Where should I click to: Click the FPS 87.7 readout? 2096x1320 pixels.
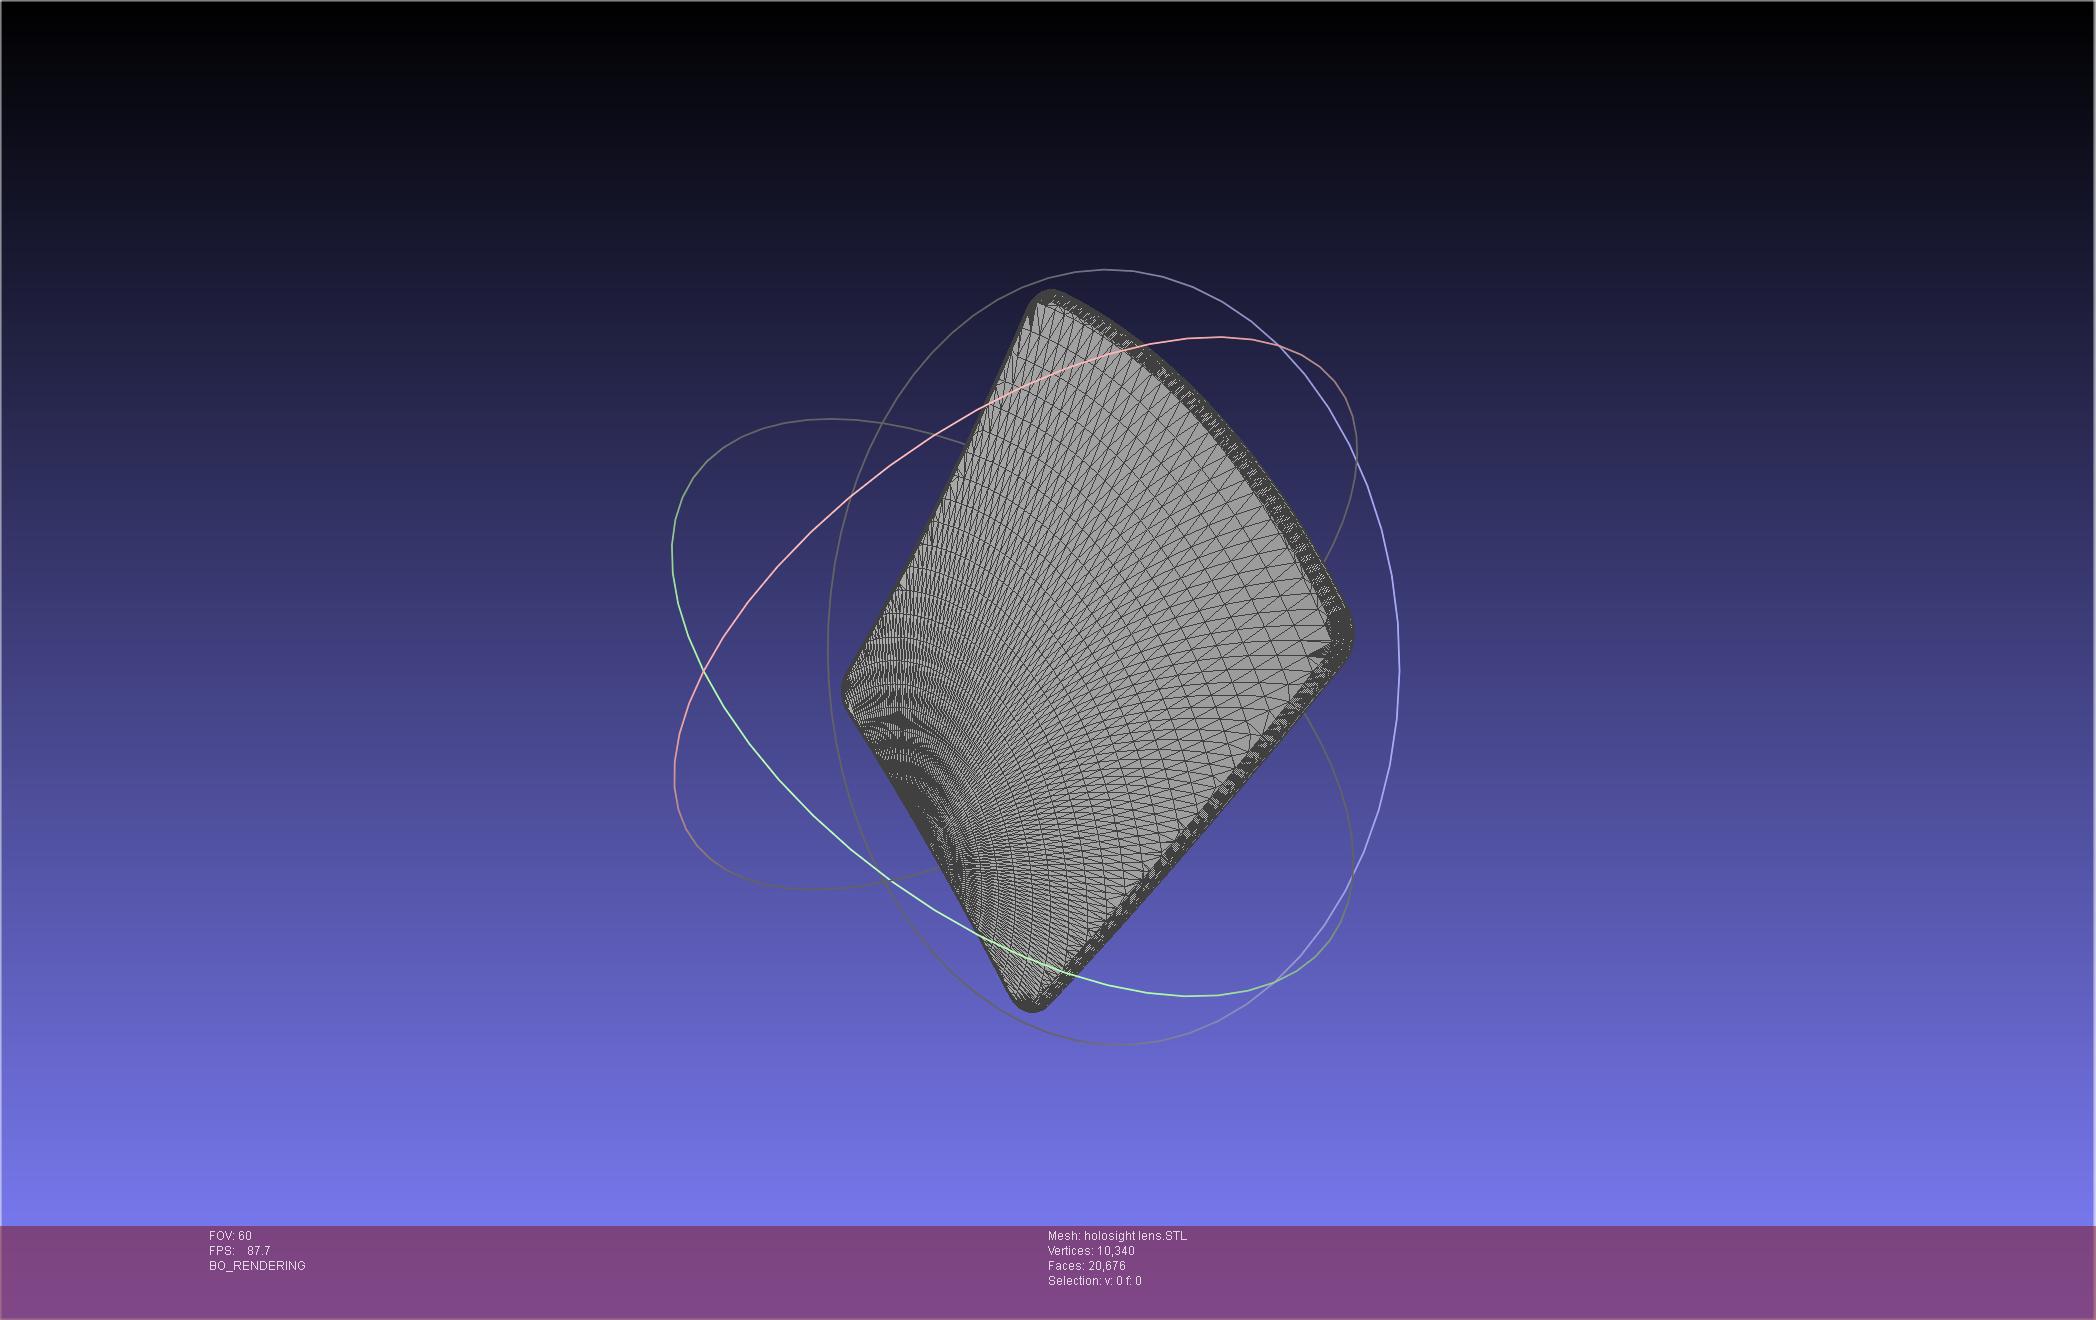[239, 1251]
